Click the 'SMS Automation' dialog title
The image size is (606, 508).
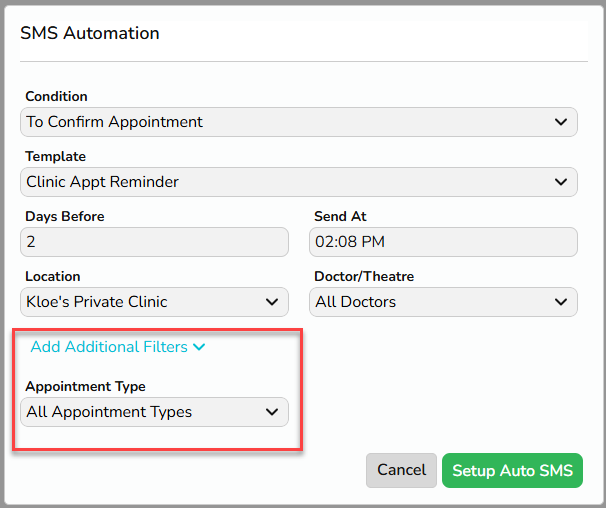point(90,33)
